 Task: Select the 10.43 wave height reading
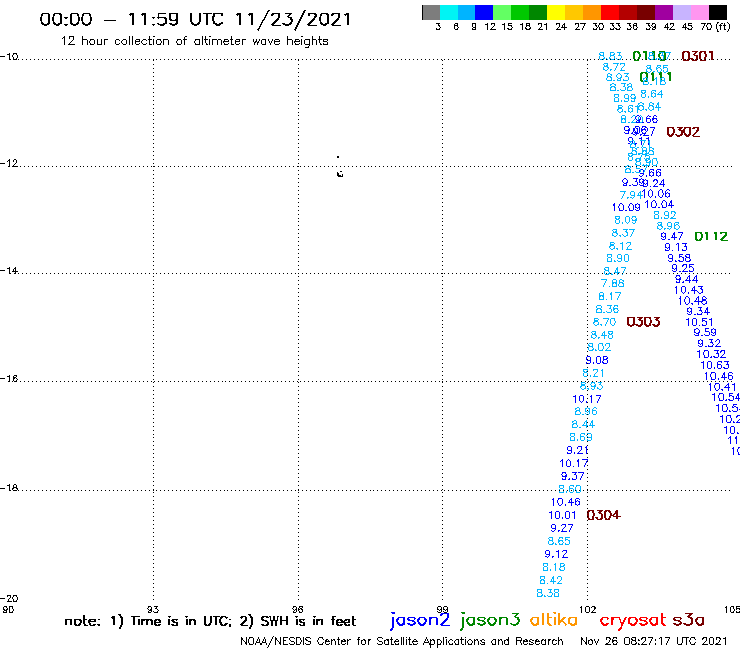tap(689, 290)
